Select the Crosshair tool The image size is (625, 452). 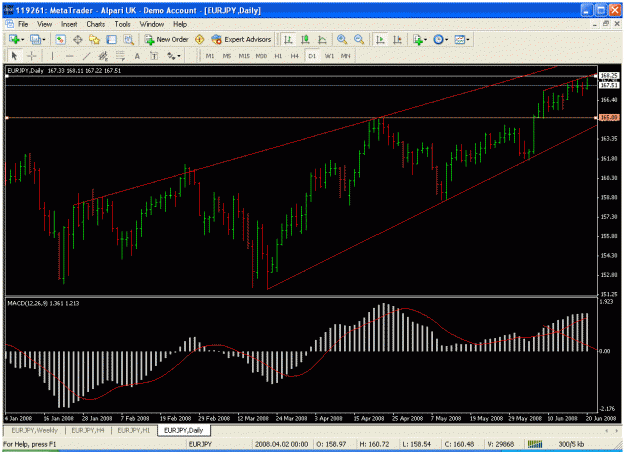[31, 56]
